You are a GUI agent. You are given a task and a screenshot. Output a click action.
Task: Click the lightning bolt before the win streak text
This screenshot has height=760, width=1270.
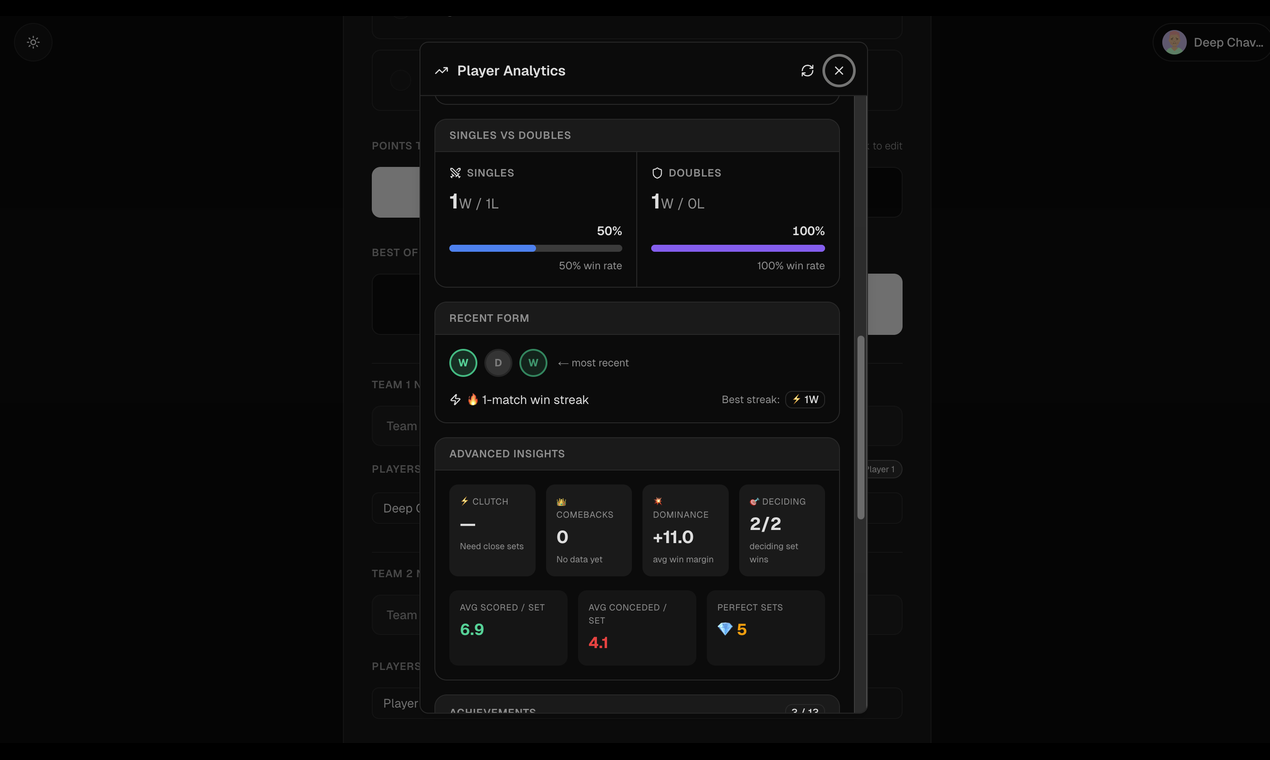click(x=455, y=399)
